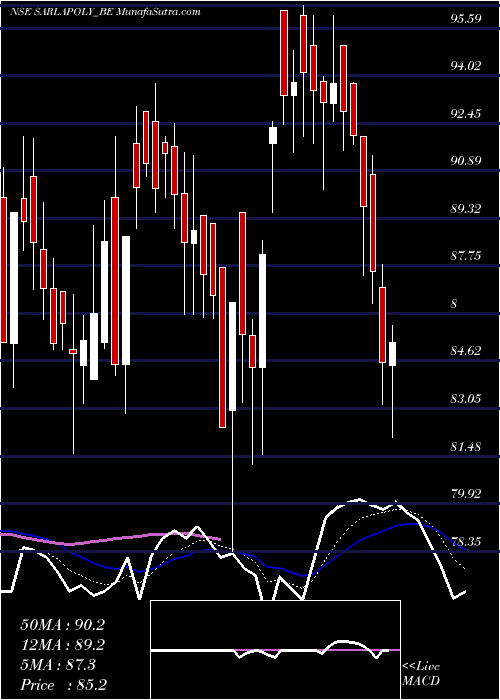
Task: Click the tallest red candle near 95.59
Action: (x=284, y=53)
